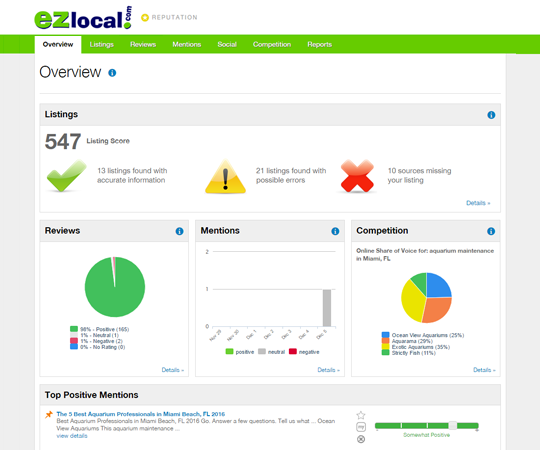Click the gray neutral bar in Mentions chart

tap(327, 308)
